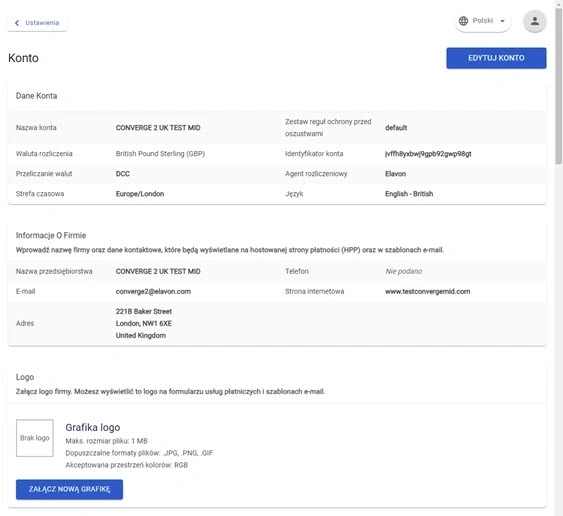Click the back chevron icon next to Ustawienia
563x516 pixels.
tap(17, 23)
